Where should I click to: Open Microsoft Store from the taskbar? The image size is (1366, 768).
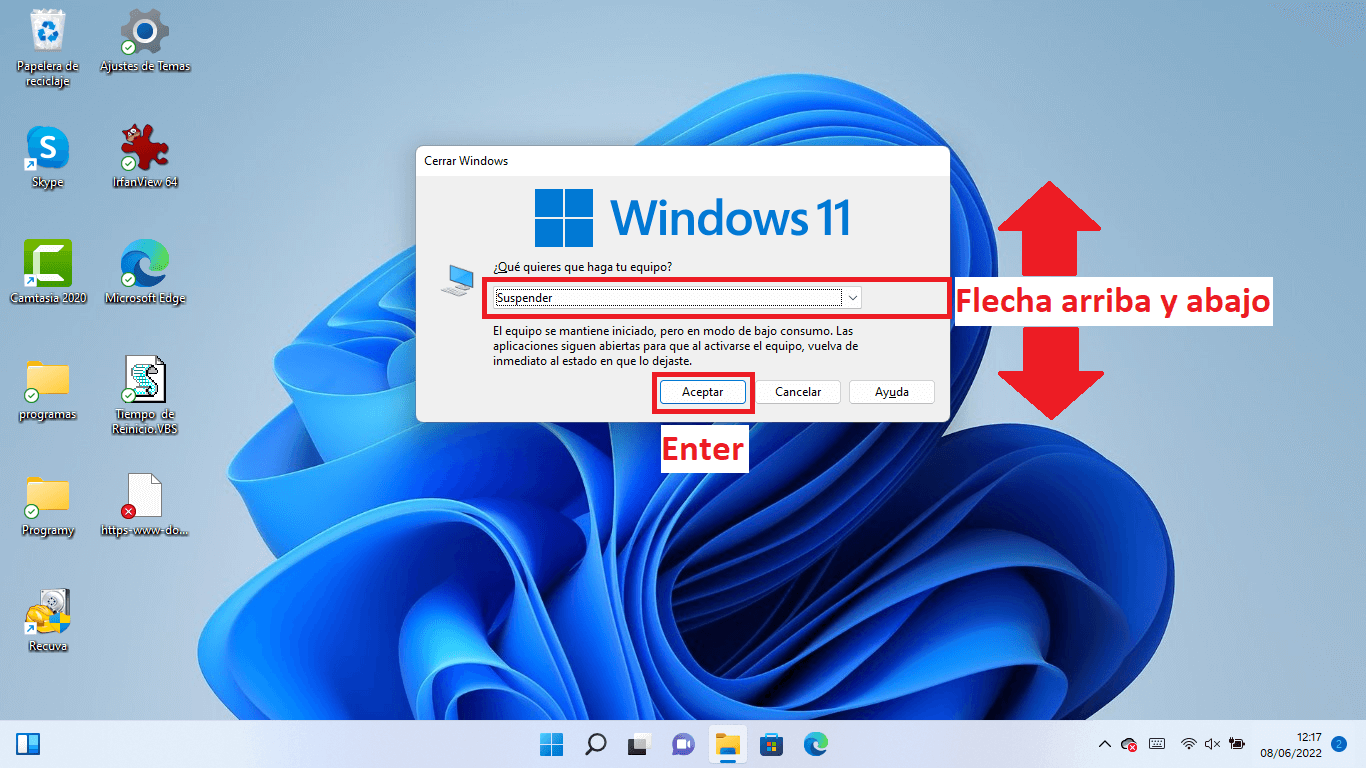[x=771, y=744]
